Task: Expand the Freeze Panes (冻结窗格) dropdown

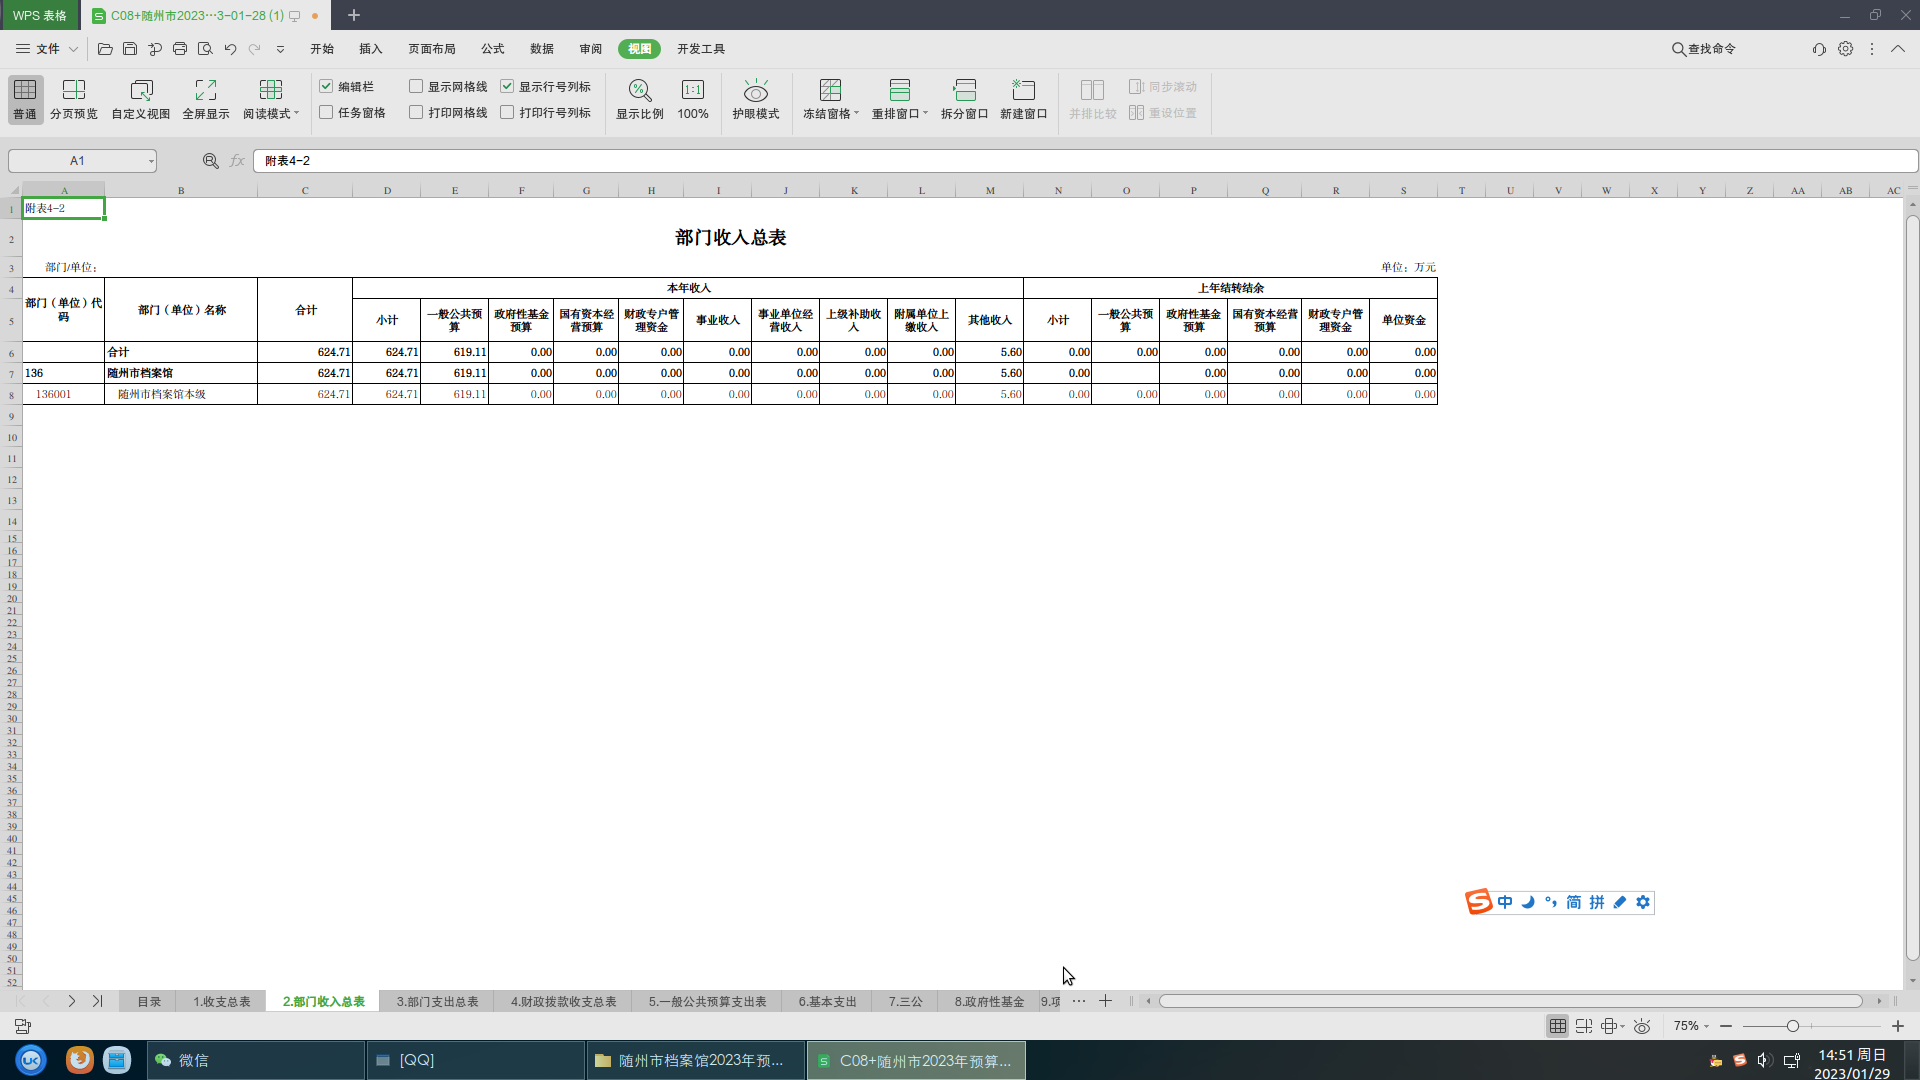Action: click(x=856, y=114)
